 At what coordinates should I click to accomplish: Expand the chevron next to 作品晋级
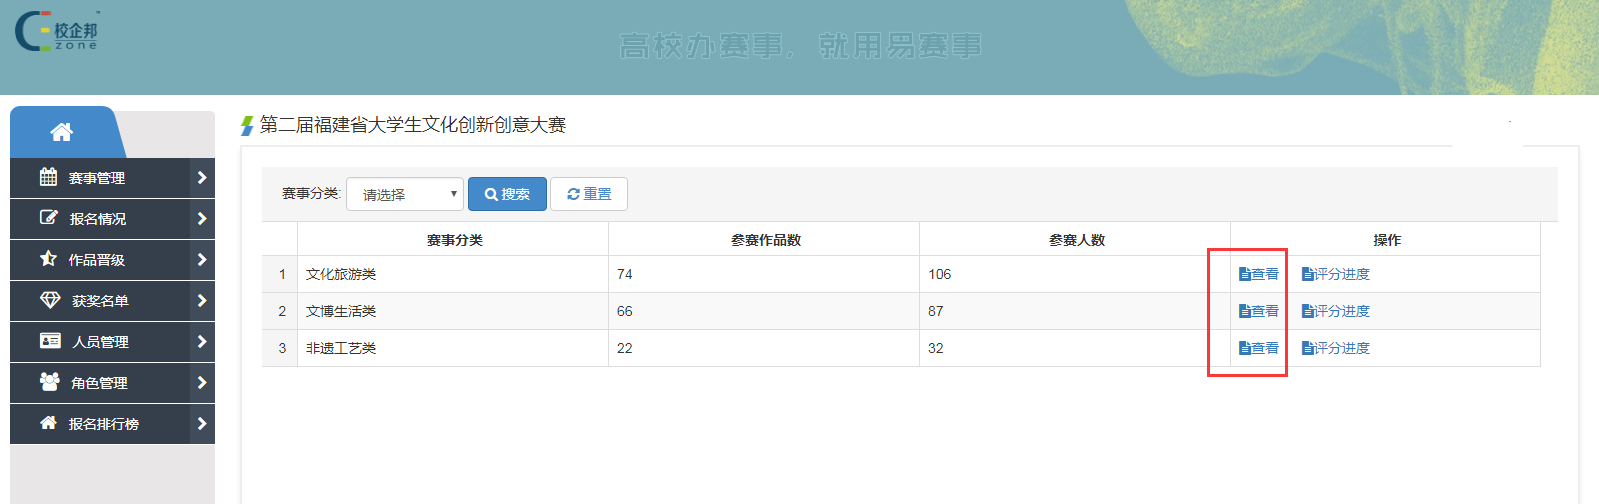pos(202,260)
